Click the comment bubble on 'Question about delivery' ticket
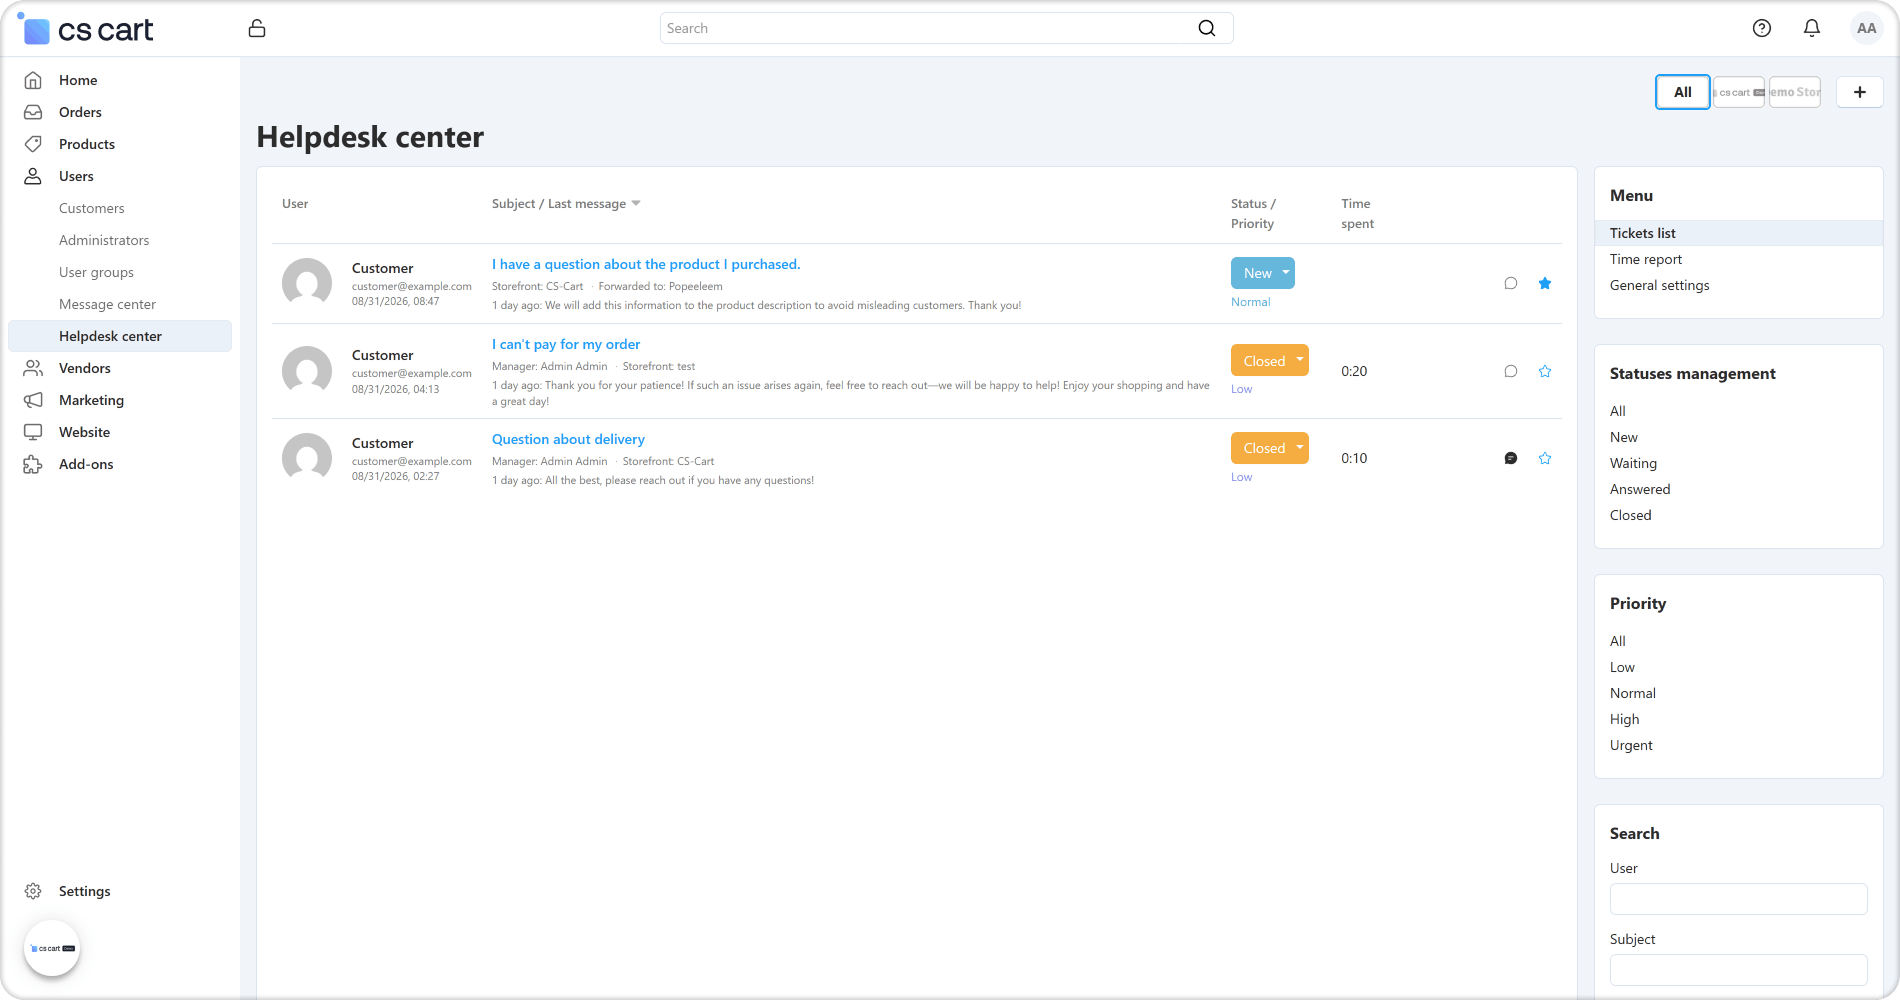 click(1511, 458)
